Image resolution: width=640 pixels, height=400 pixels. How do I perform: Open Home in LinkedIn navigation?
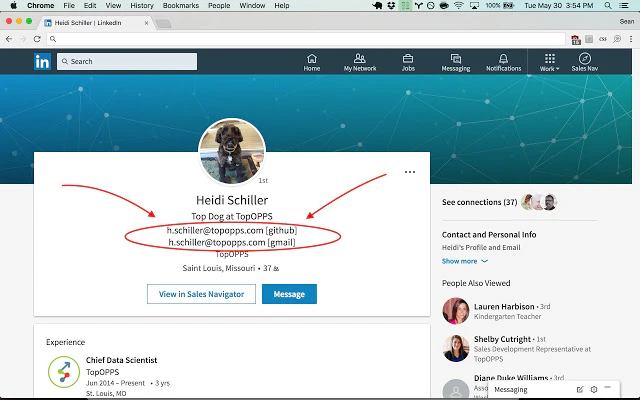[312, 62]
